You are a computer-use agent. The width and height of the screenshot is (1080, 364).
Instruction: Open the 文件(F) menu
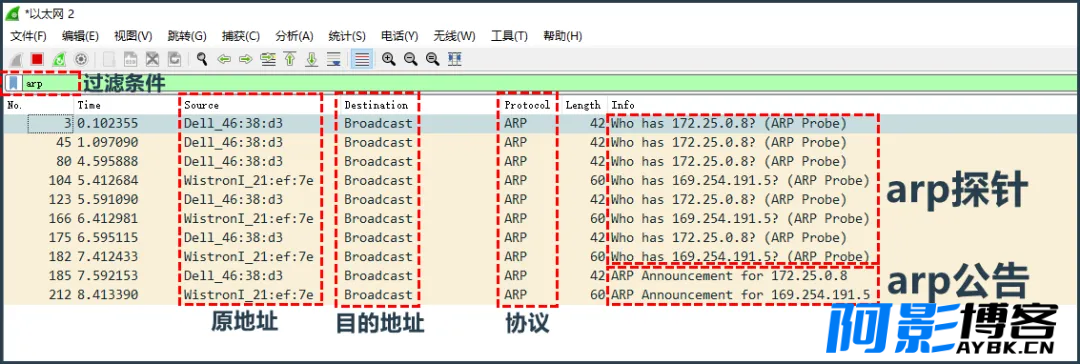click(28, 36)
